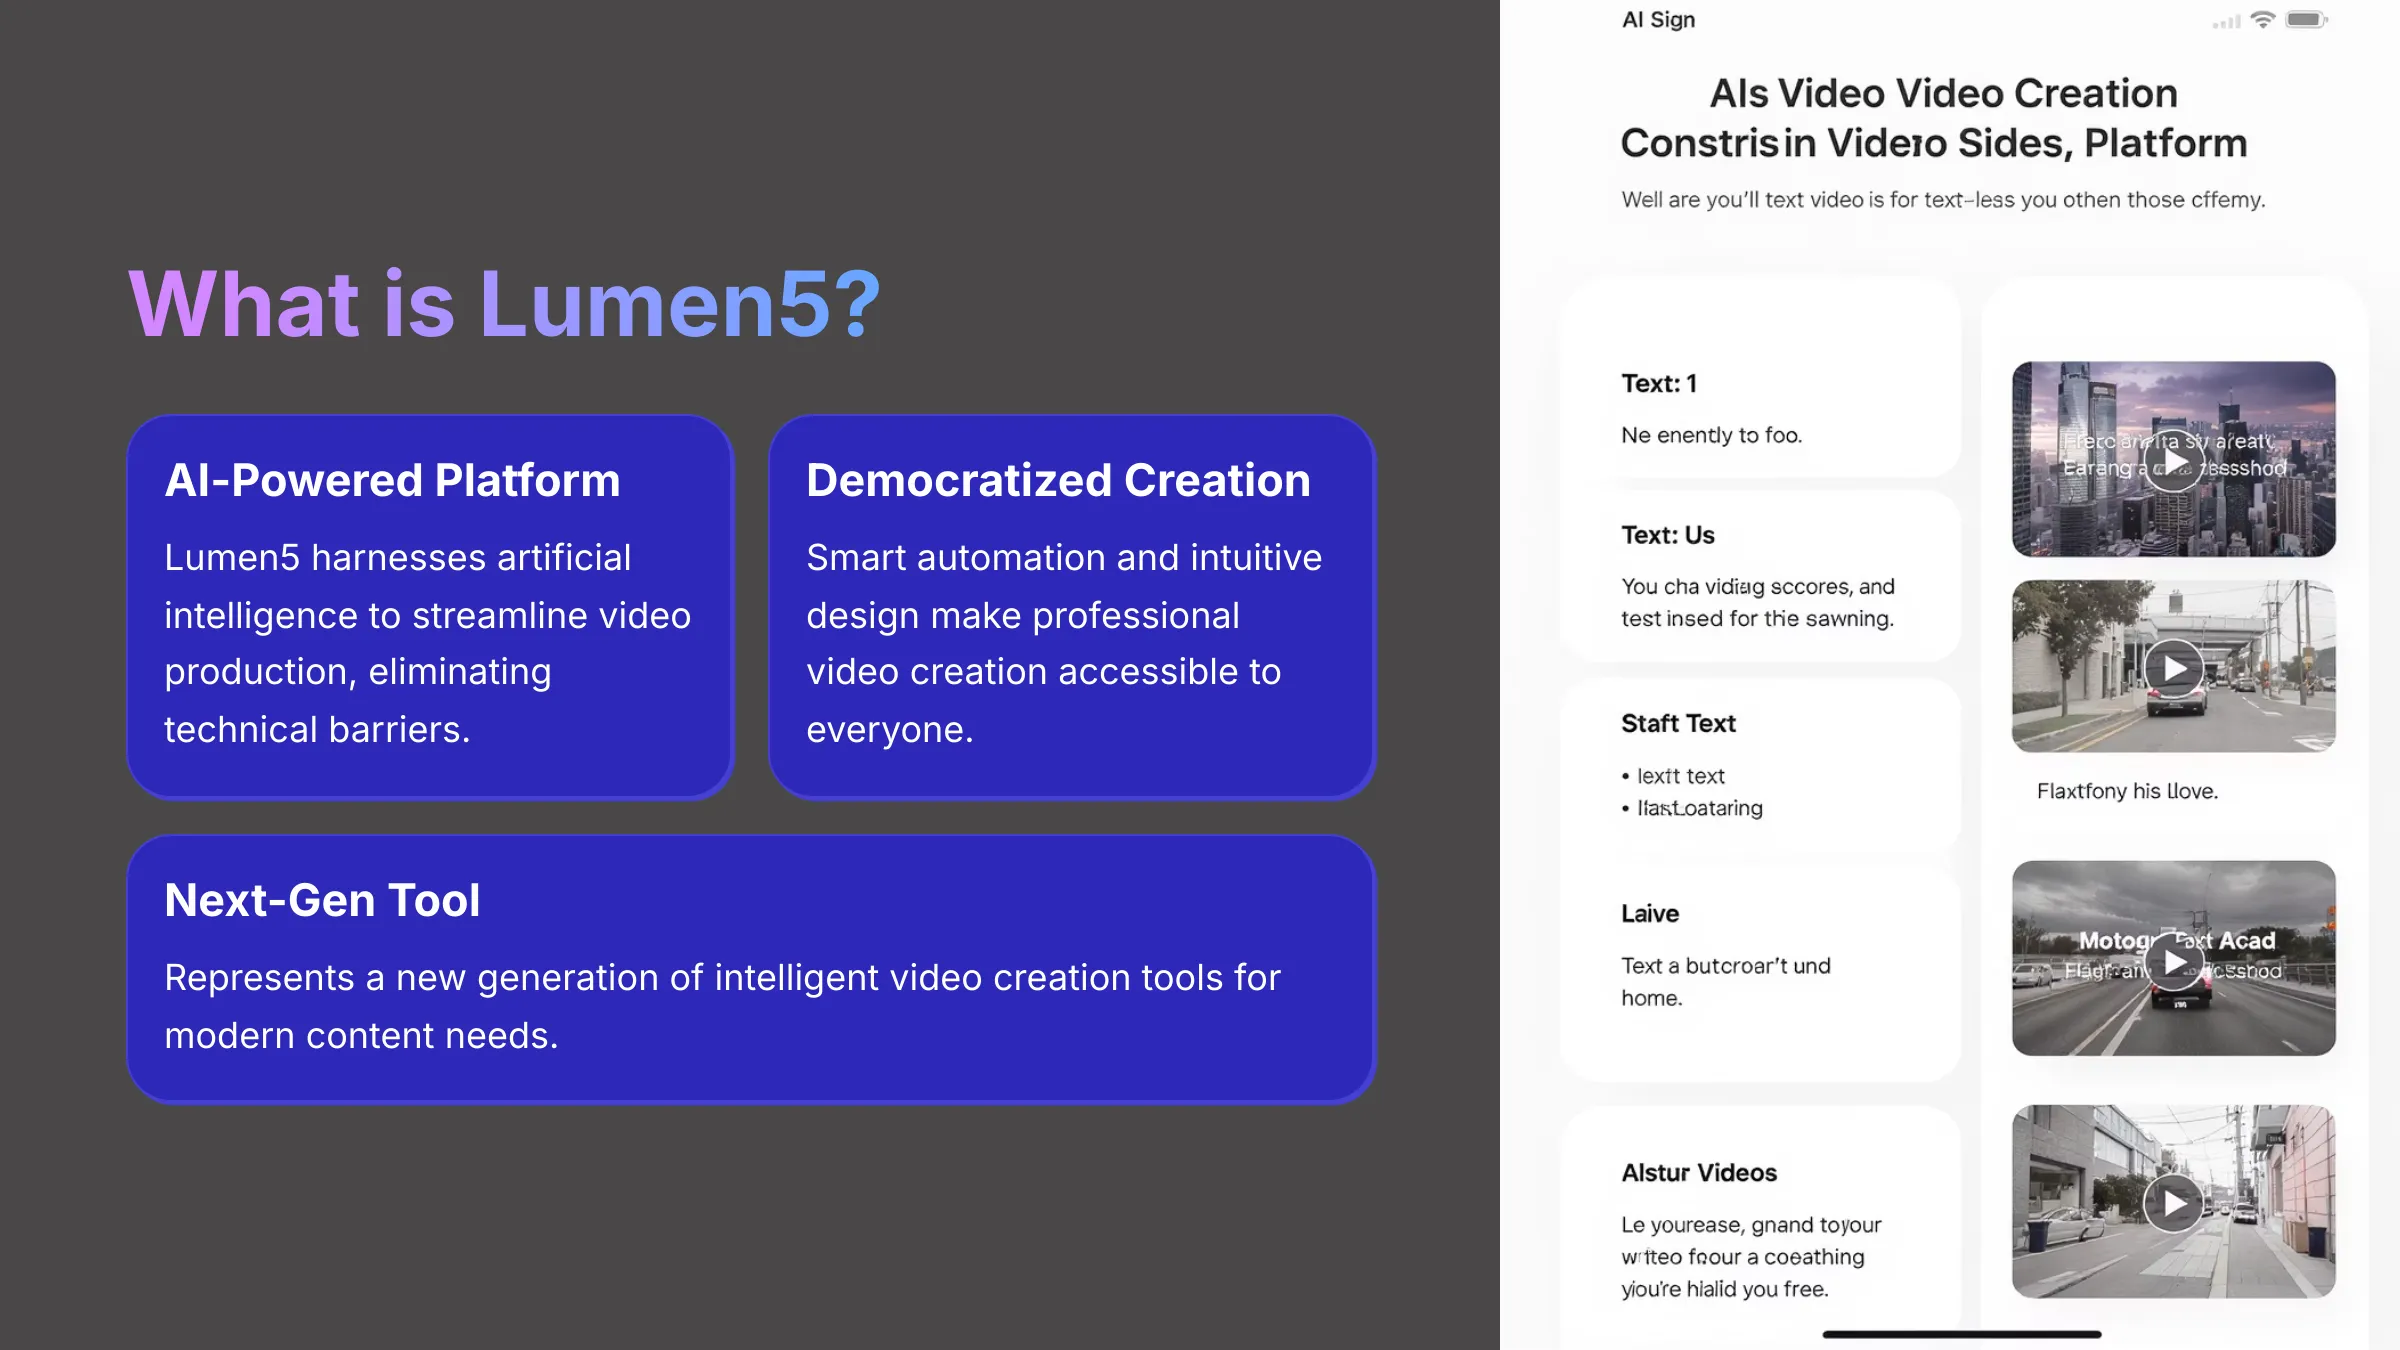Play the street with trees video
This screenshot has height=1350, width=2400.
[x=2173, y=669]
